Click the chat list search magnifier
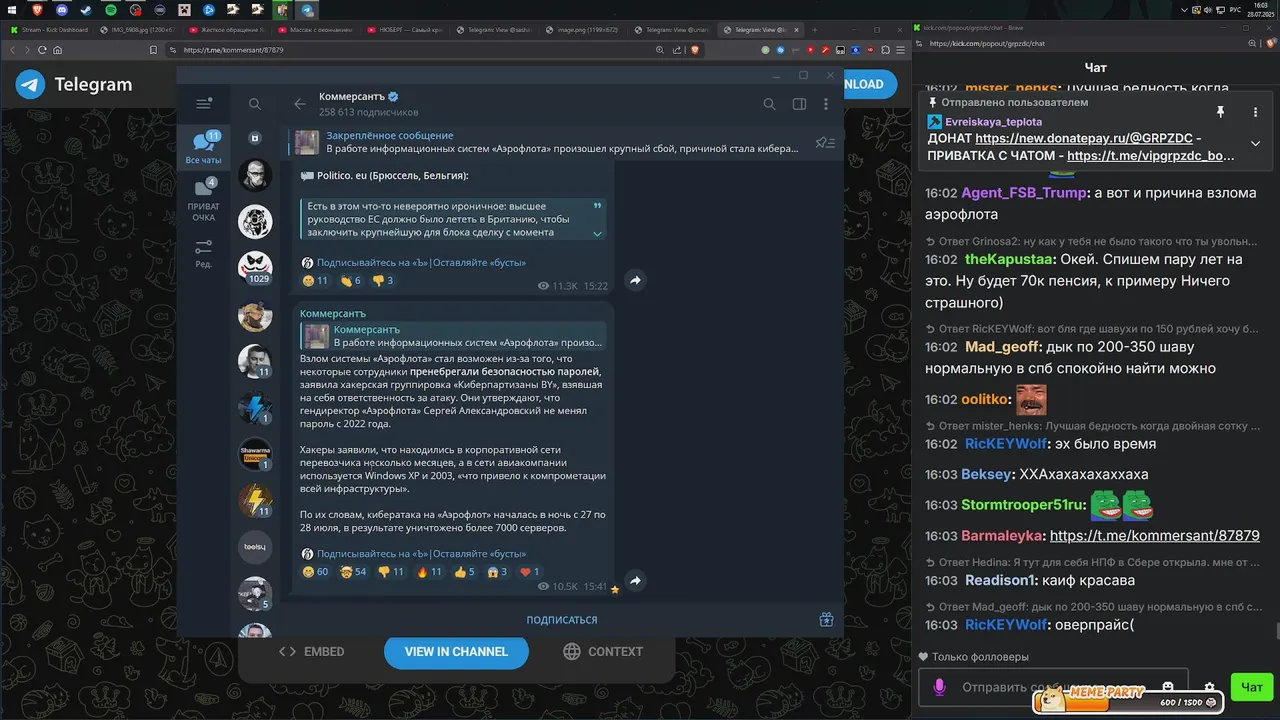The image size is (1280, 720). point(255,104)
